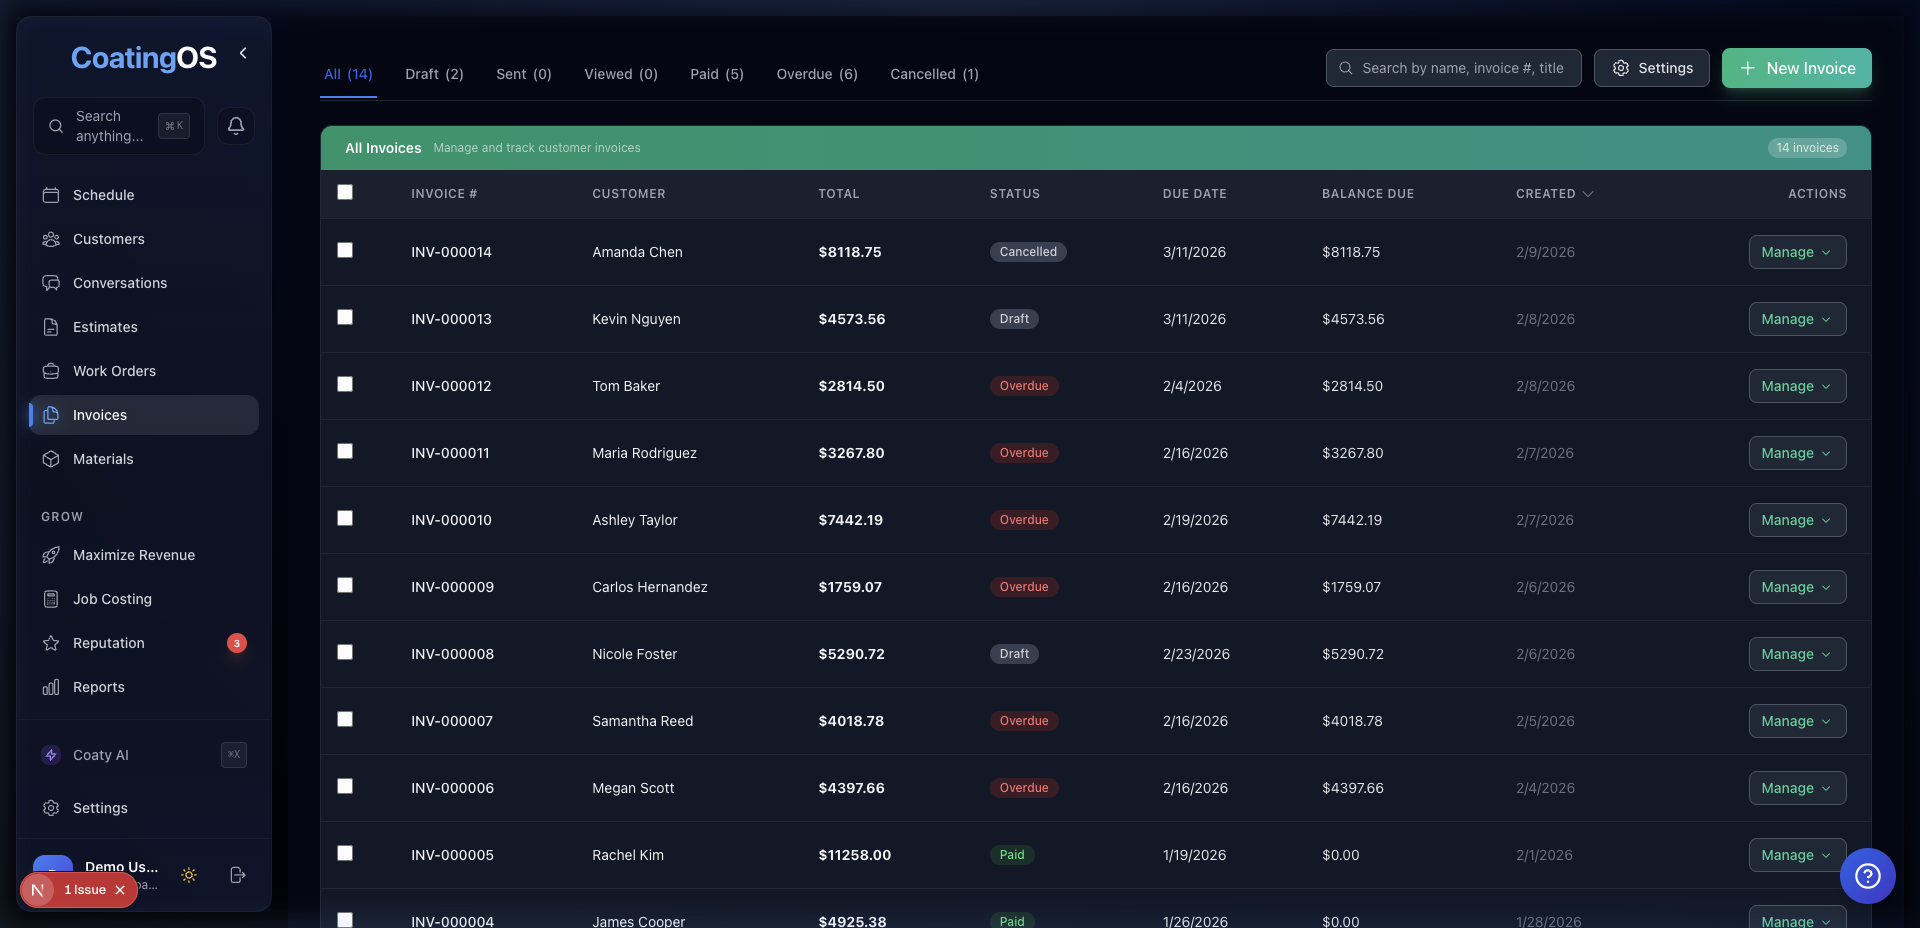The width and height of the screenshot is (1920, 928).
Task: Click the notification bell icon
Action: pyautogui.click(x=235, y=125)
